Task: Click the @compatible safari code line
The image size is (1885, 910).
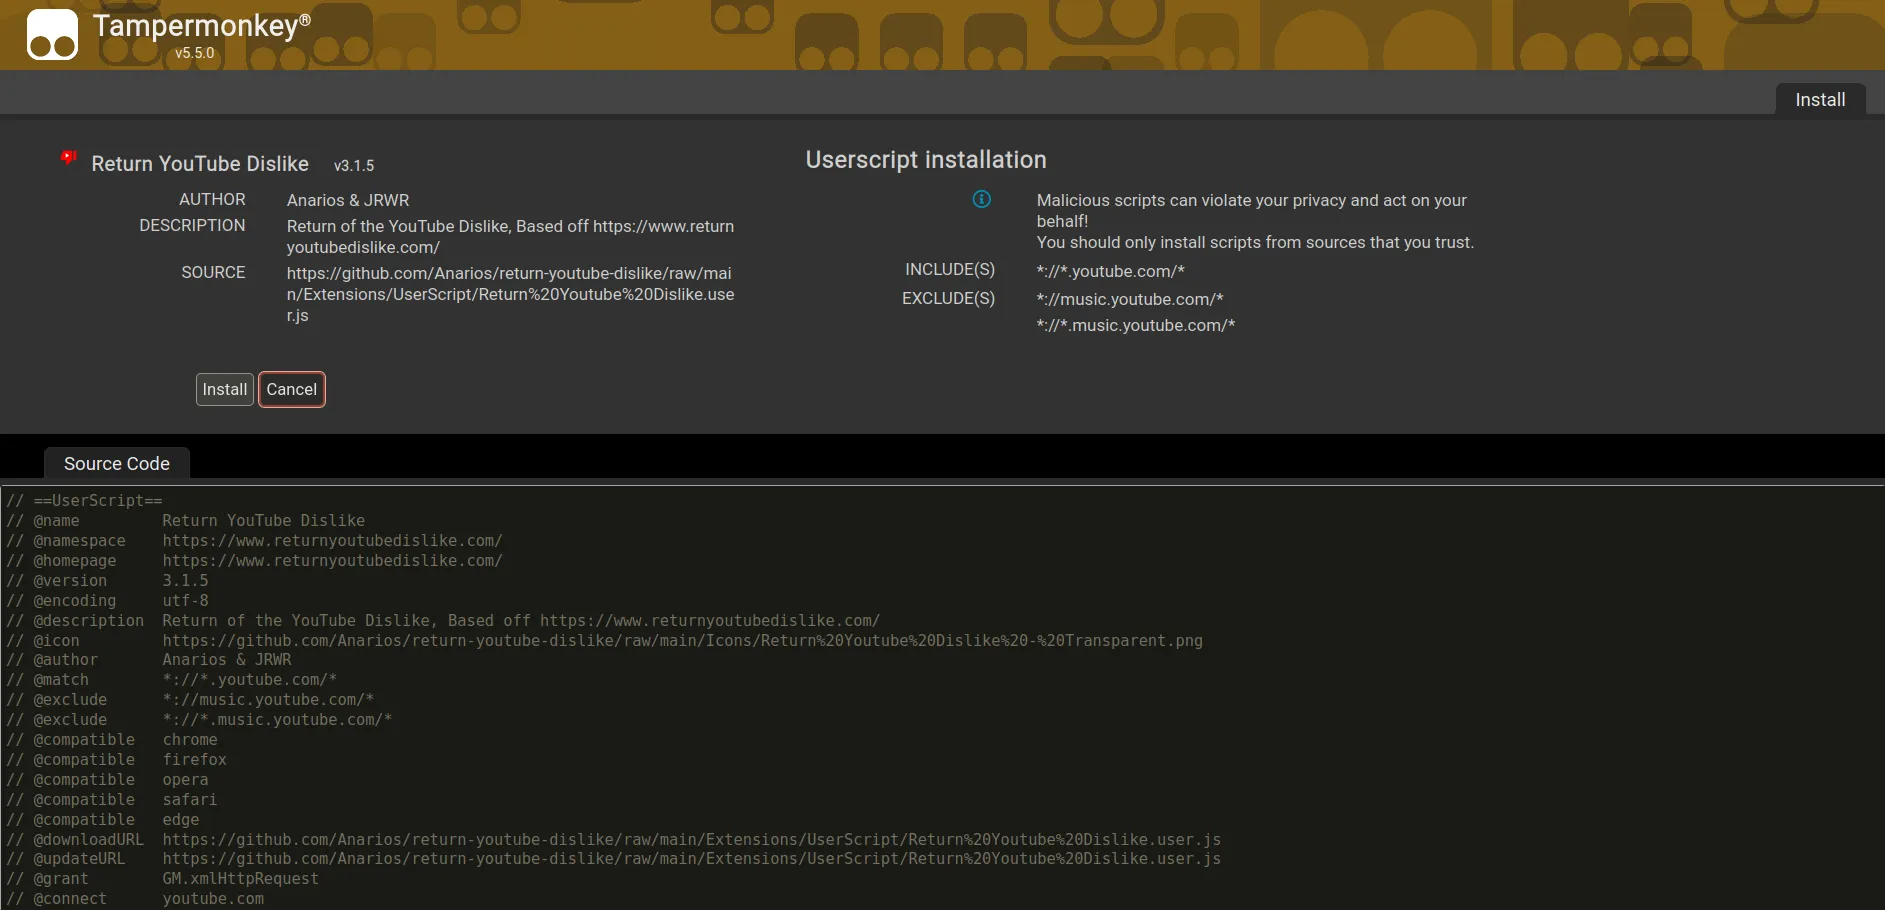Action: coord(112,800)
